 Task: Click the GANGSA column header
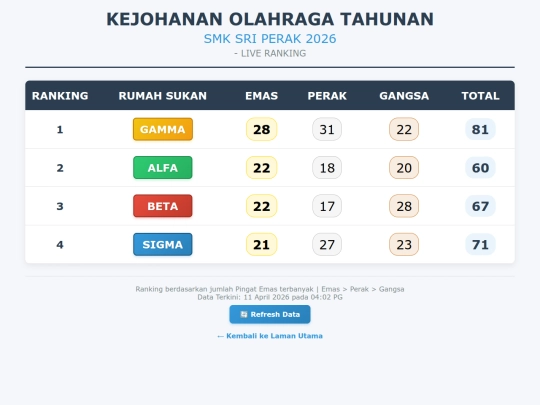click(x=404, y=96)
